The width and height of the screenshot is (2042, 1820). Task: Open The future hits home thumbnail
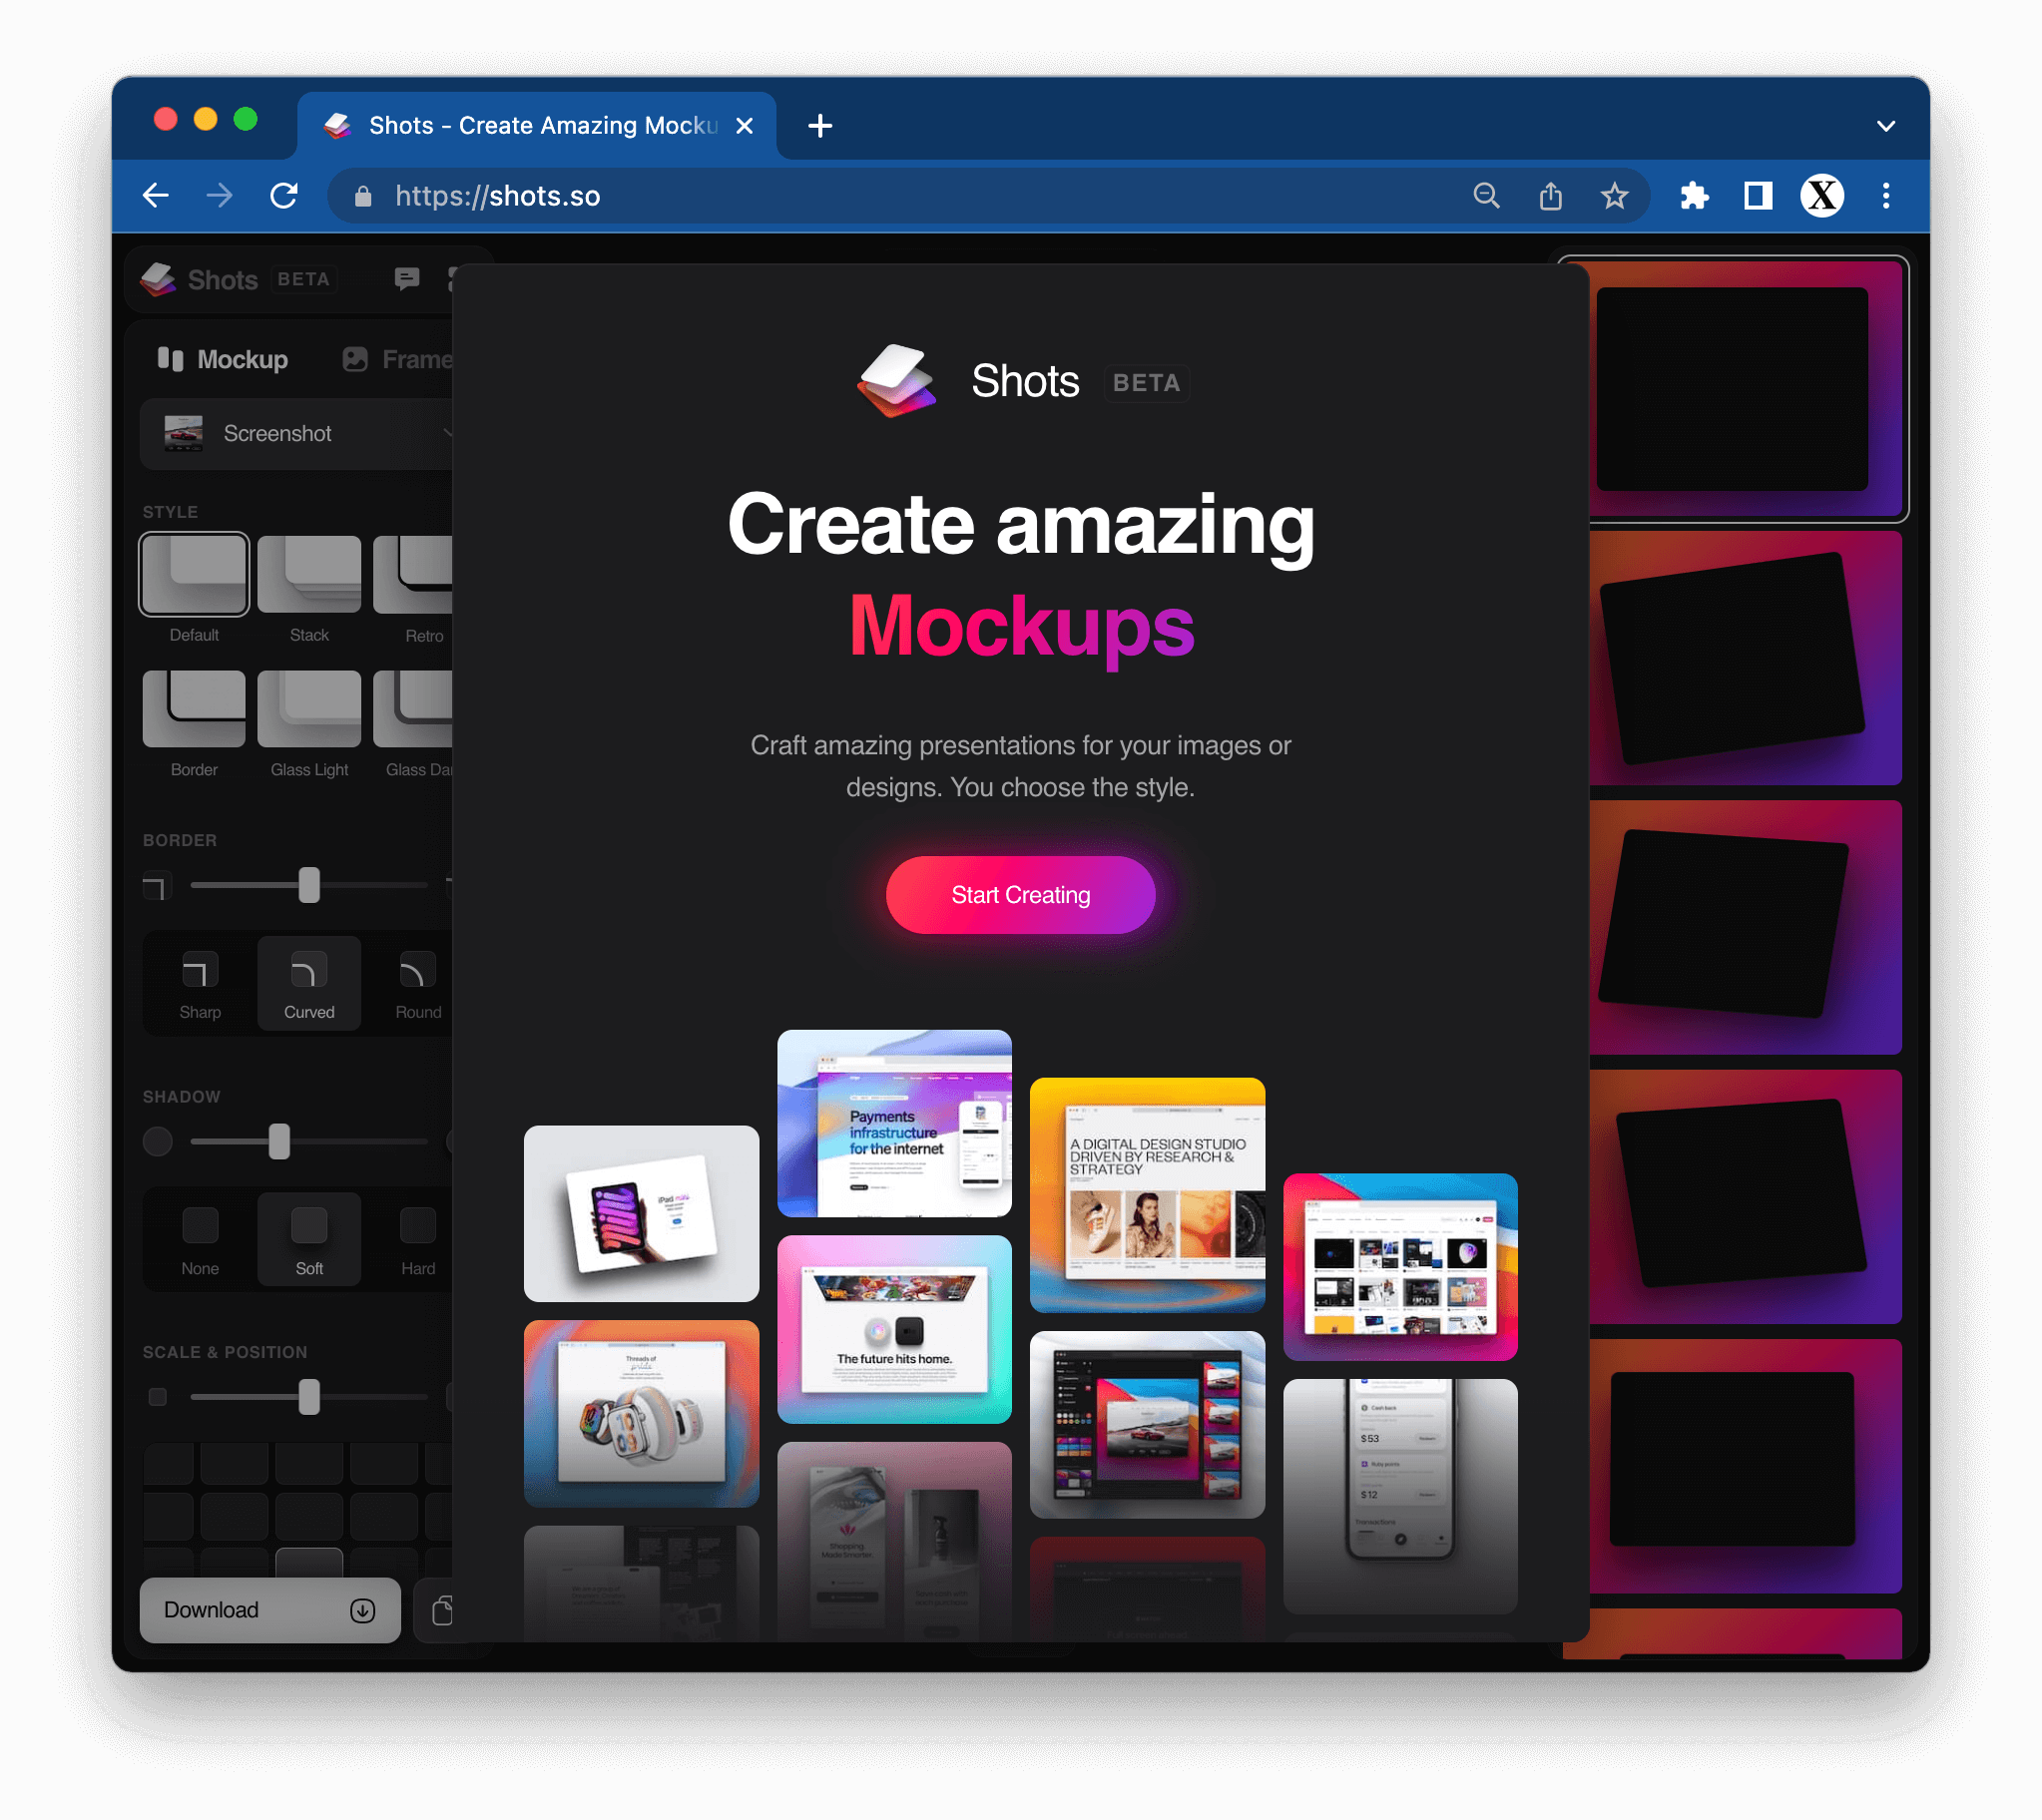click(x=894, y=1329)
